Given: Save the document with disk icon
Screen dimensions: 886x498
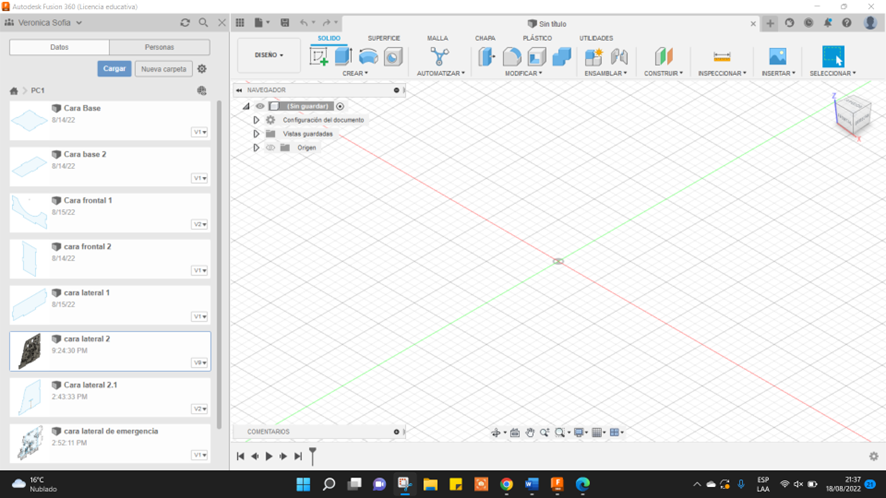Looking at the screenshot, I should [285, 23].
